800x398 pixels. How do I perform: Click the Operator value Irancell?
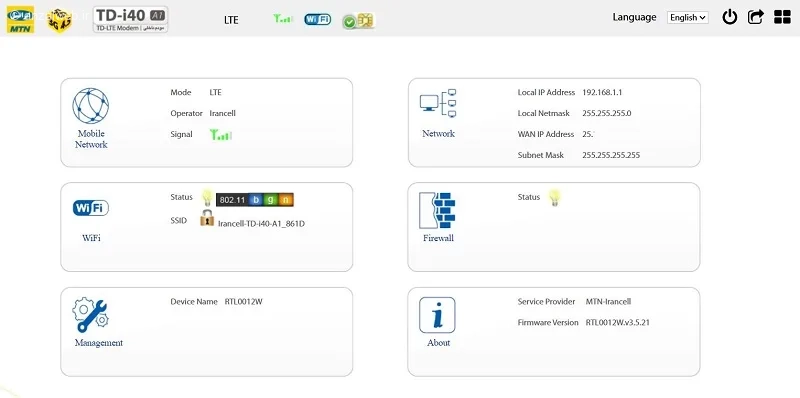click(222, 113)
